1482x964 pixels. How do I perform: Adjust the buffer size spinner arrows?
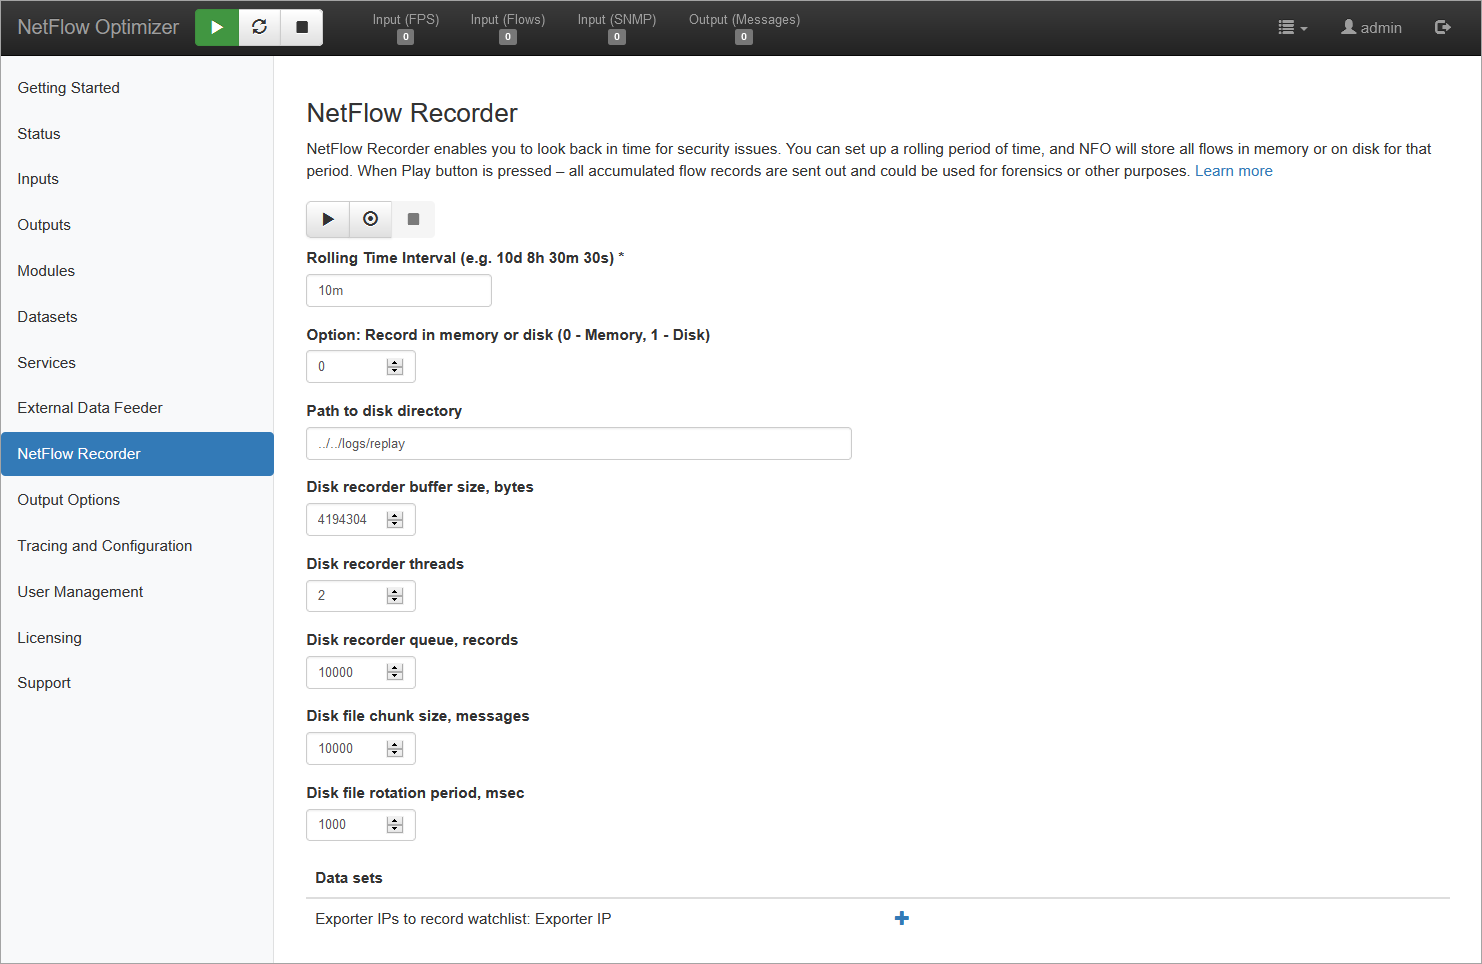[x=395, y=520]
